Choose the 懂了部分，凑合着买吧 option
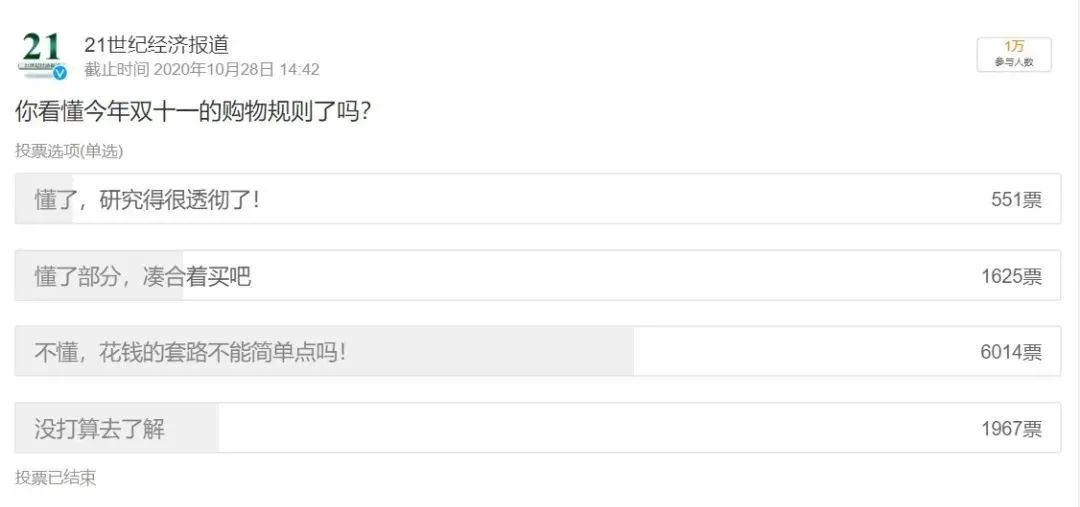Screen dimensions: 1080x507 click(143, 276)
